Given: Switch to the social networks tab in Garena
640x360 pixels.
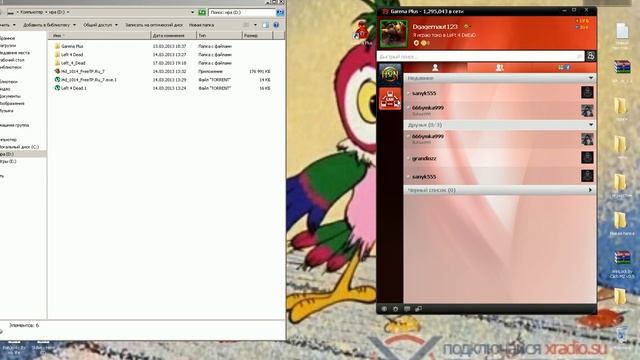Looking at the screenshot, I should point(564,68).
